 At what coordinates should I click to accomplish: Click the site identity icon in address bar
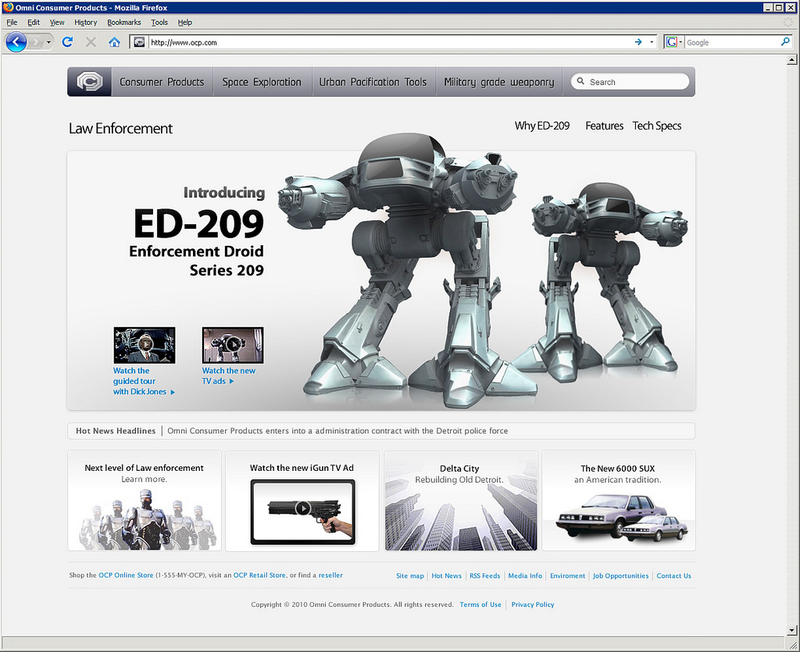pos(139,42)
